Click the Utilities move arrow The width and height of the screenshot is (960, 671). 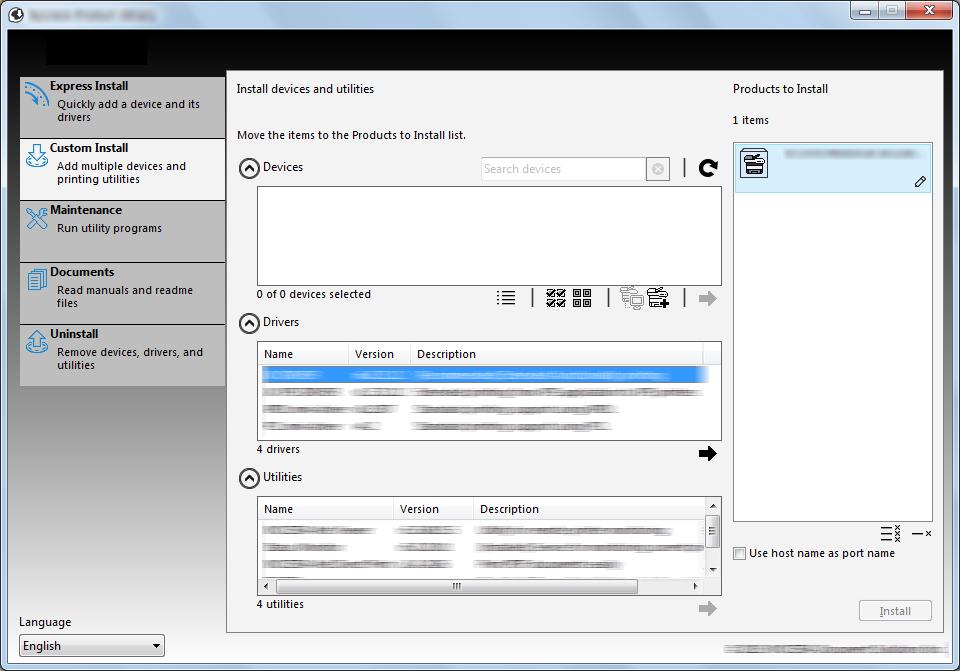[x=707, y=609]
